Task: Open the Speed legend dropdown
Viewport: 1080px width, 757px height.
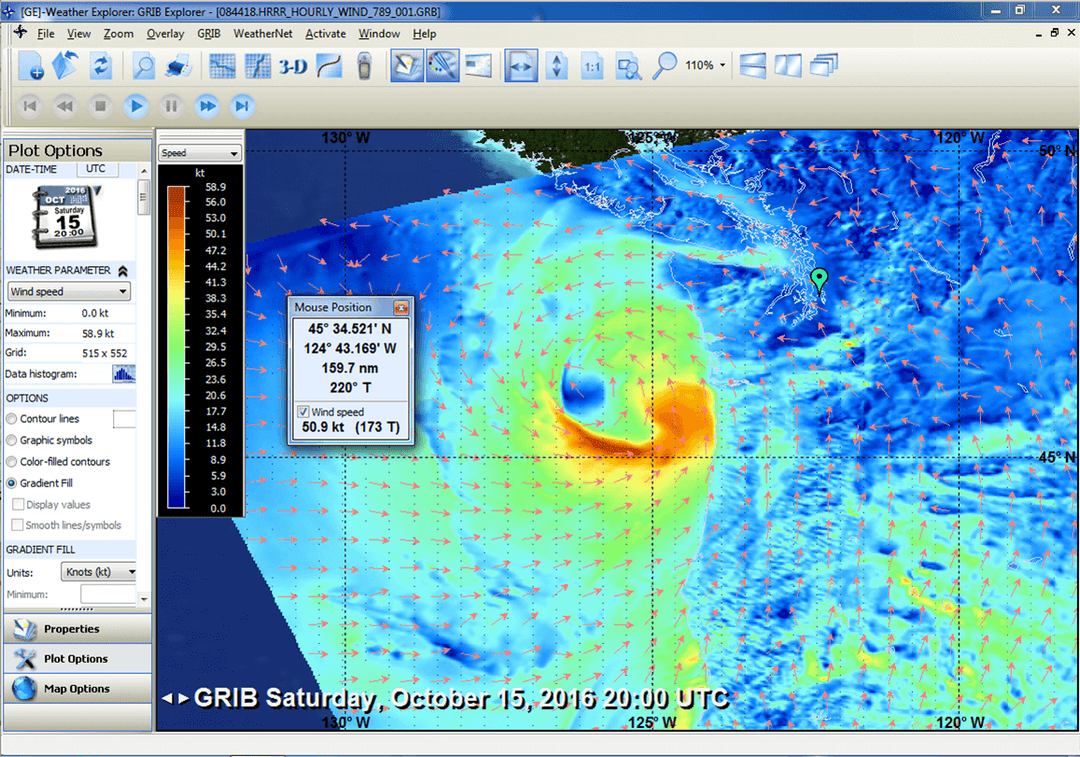Action: pyautogui.click(x=200, y=153)
